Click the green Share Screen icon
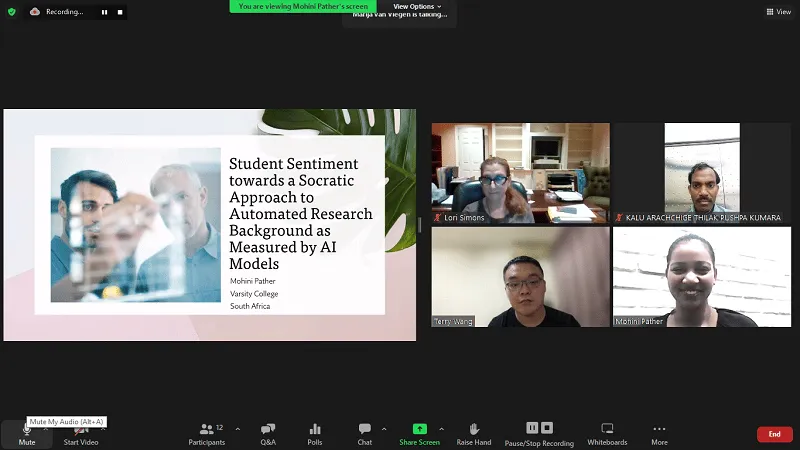The height and width of the screenshot is (450, 800). tap(419, 429)
